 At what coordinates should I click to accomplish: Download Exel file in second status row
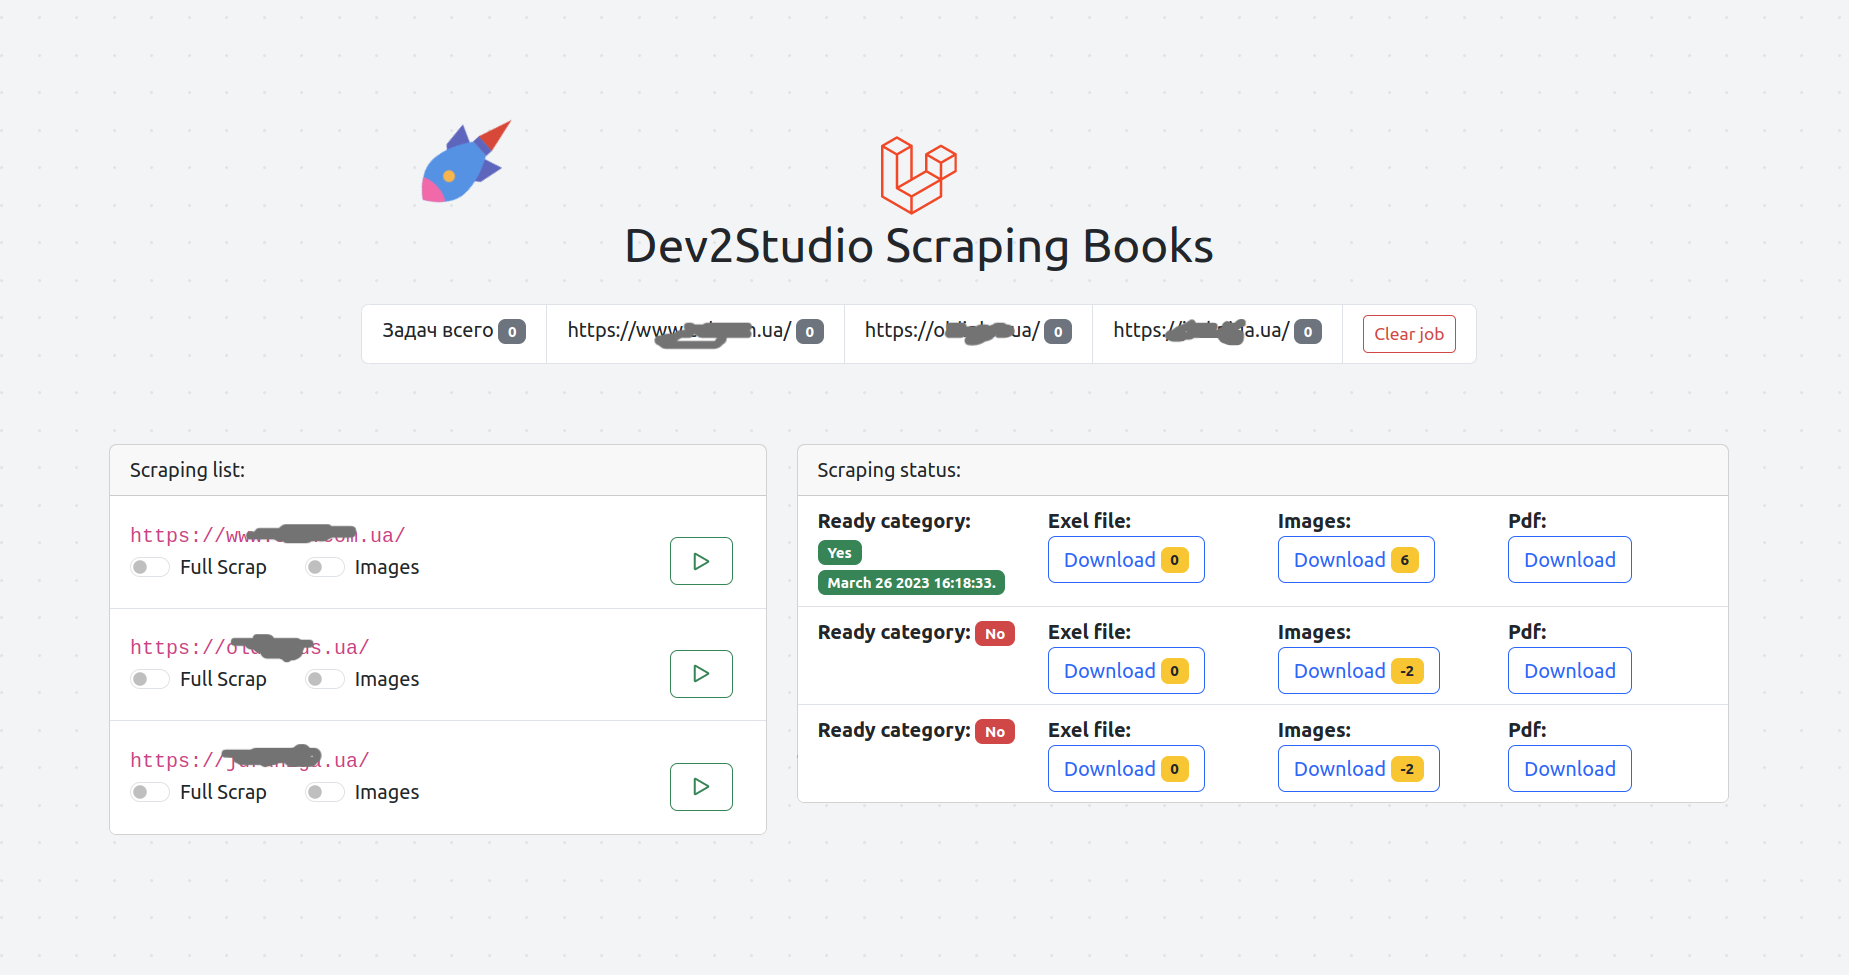[1125, 671]
